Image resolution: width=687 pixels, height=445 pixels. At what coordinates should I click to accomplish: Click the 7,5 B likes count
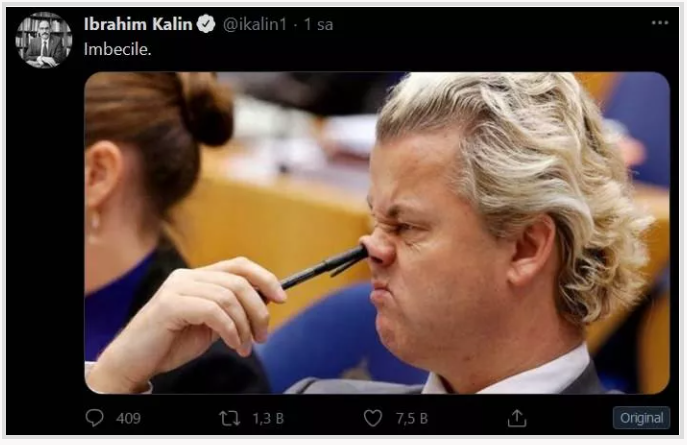412,419
